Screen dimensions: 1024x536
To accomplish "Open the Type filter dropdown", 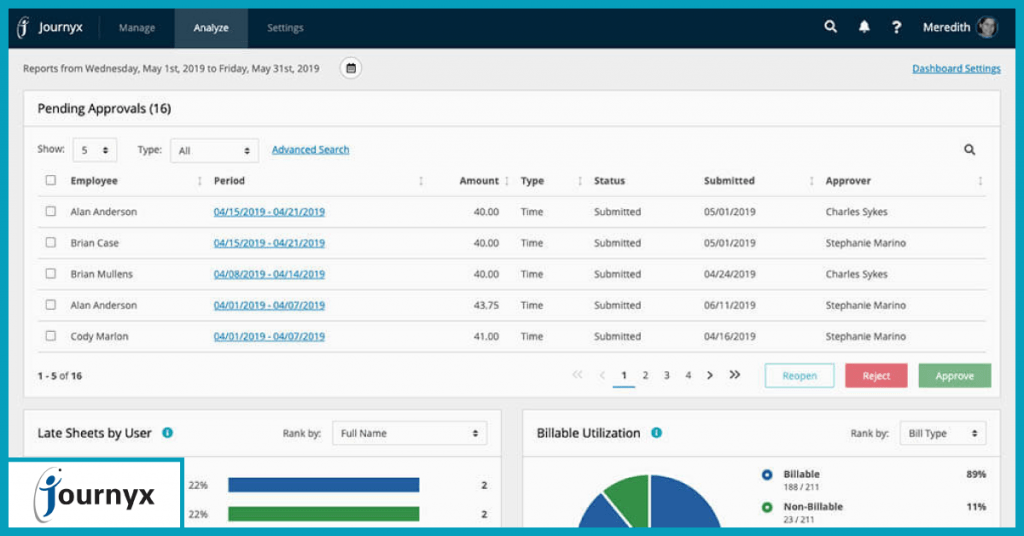I will click(214, 150).
